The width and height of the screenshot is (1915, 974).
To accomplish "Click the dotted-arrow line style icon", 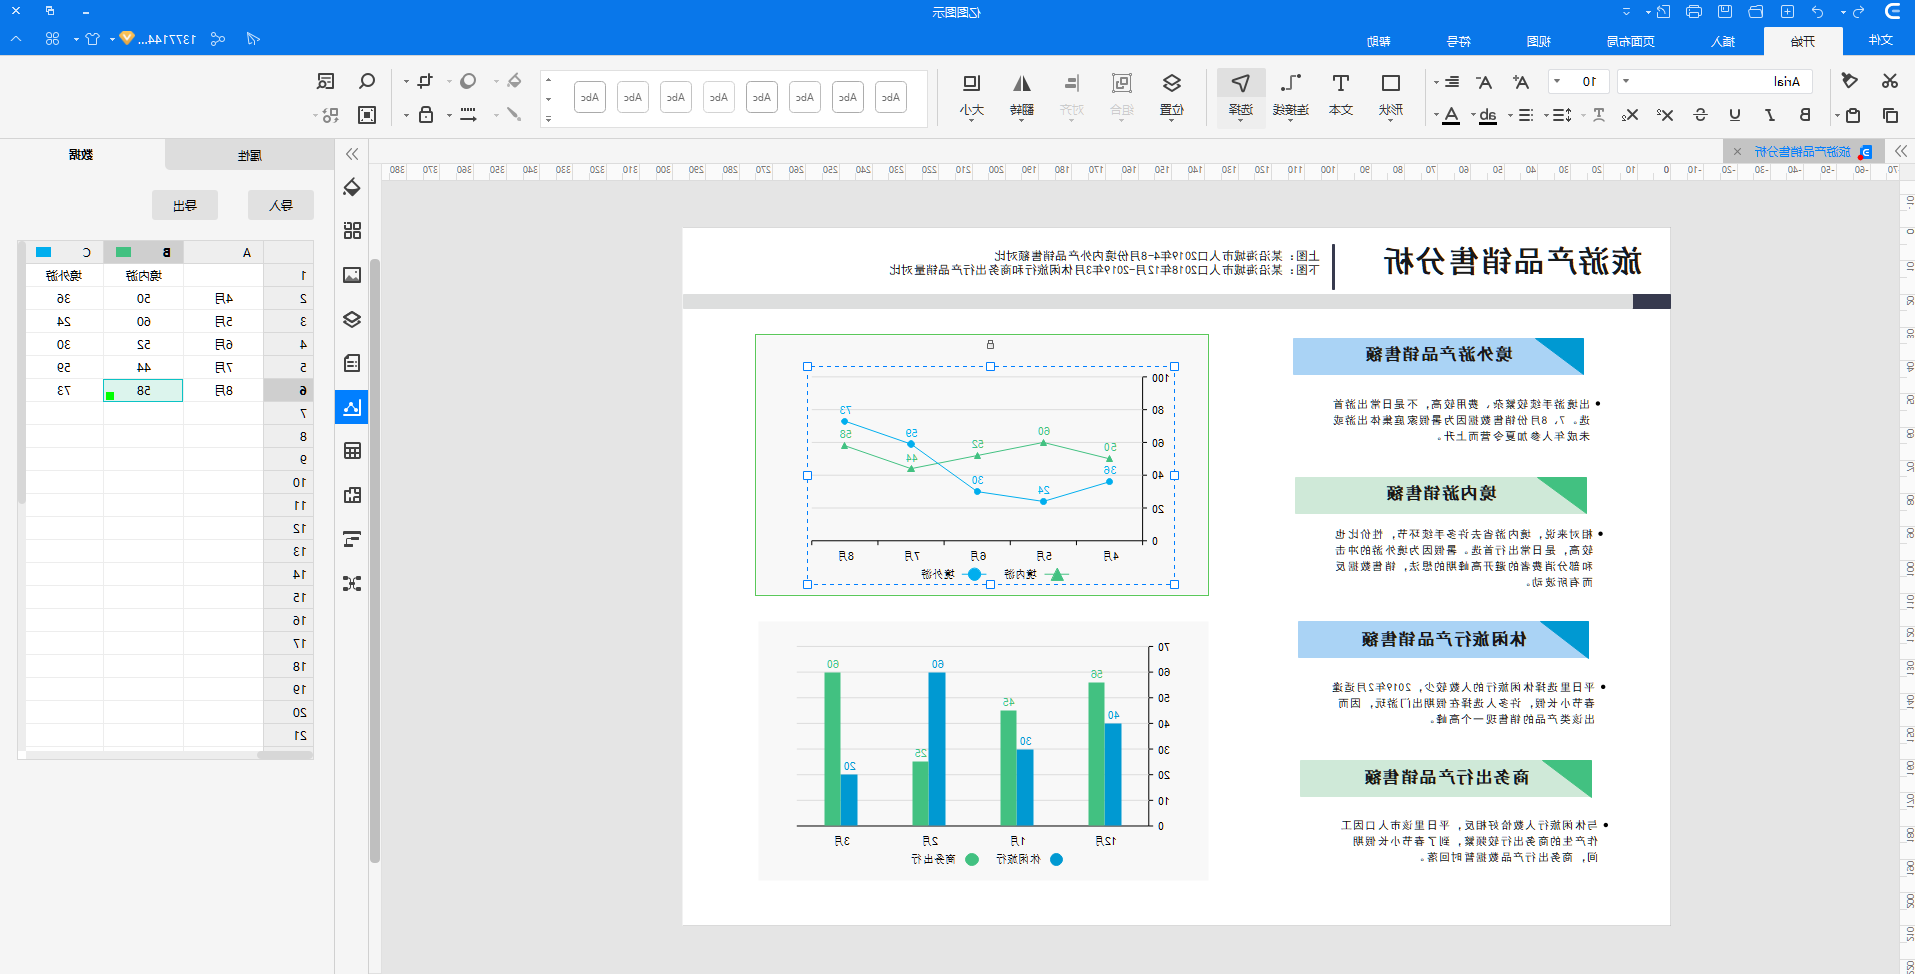I will pos(468,115).
